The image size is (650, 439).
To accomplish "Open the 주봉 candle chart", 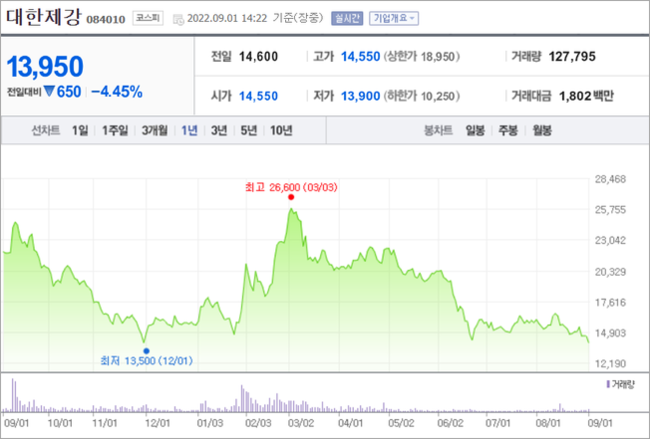I will [x=508, y=131].
